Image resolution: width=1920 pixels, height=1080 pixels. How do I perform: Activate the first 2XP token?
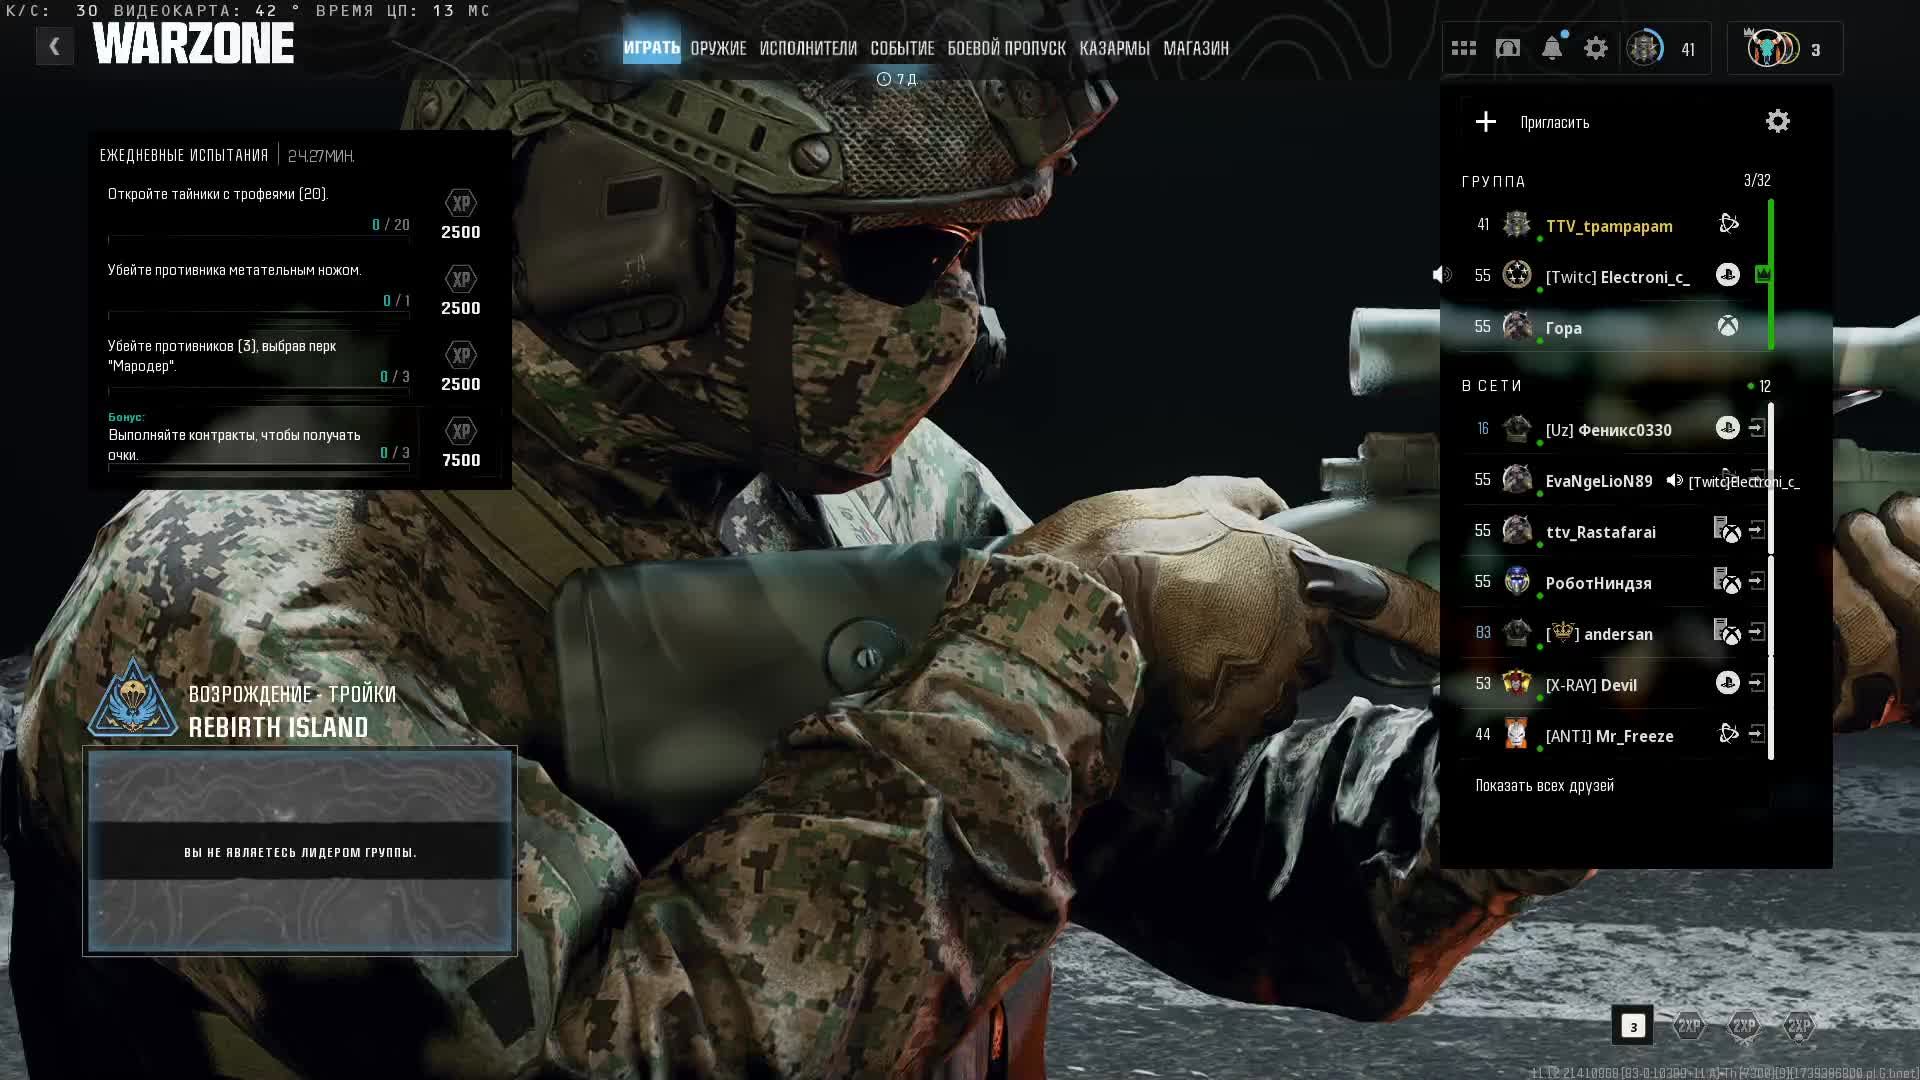click(x=1689, y=1026)
